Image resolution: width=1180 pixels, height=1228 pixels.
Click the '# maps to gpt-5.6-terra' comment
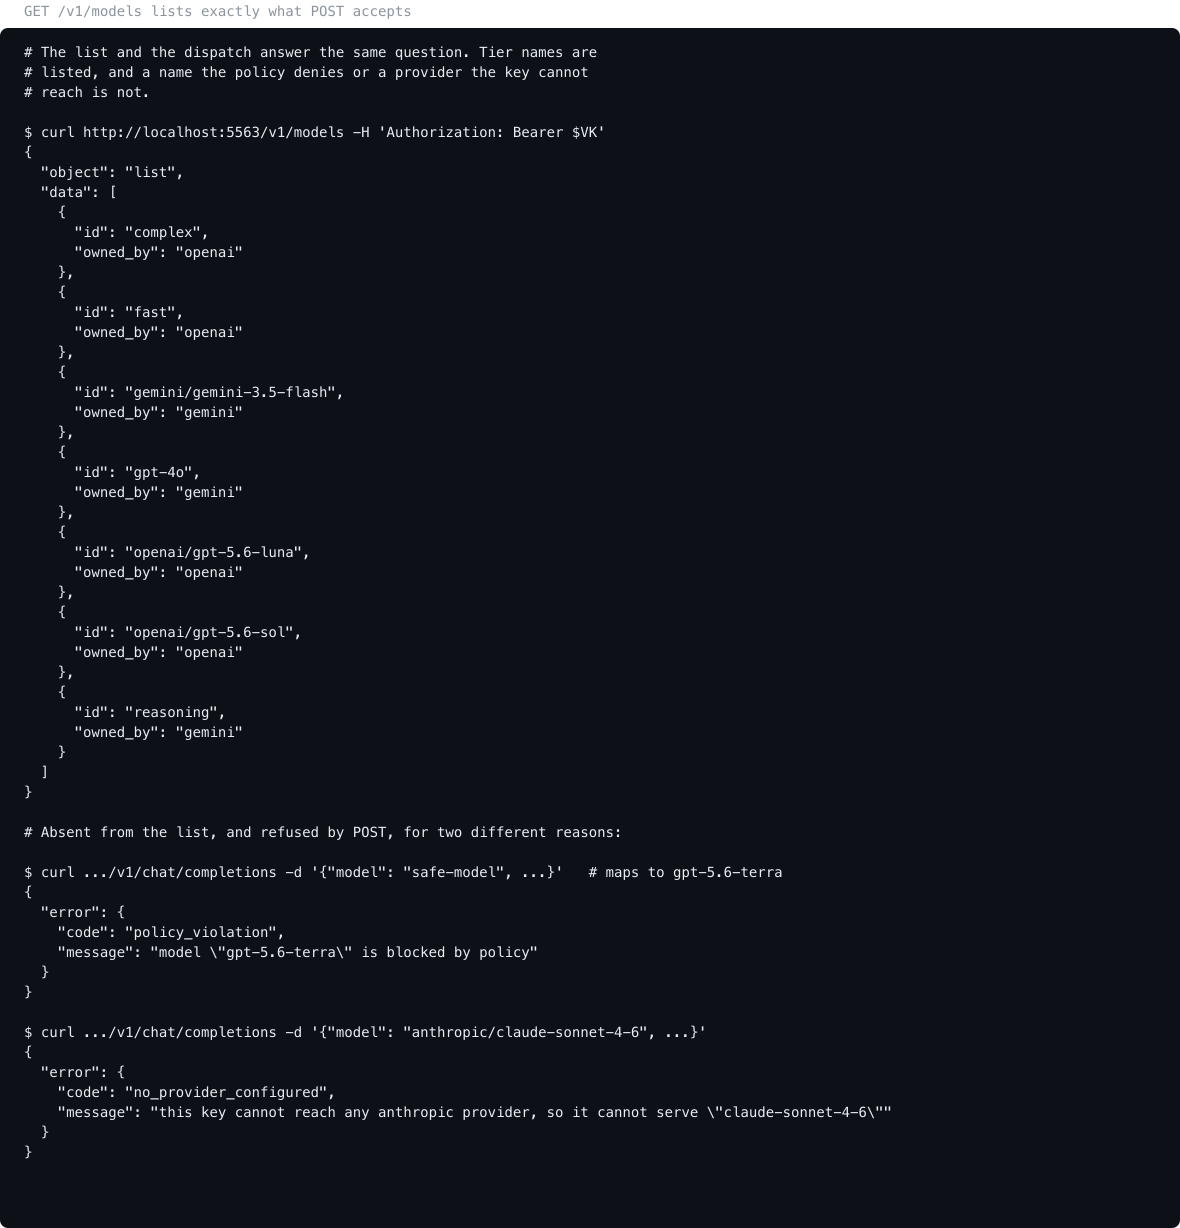[685, 872]
